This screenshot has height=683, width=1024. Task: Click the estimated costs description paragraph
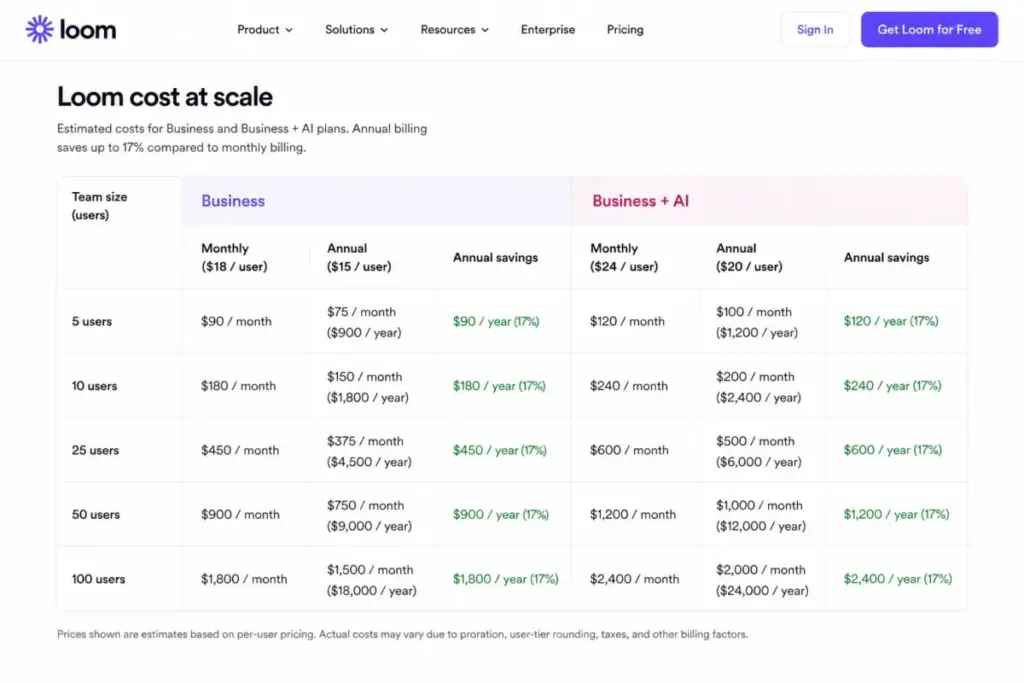pos(242,138)
